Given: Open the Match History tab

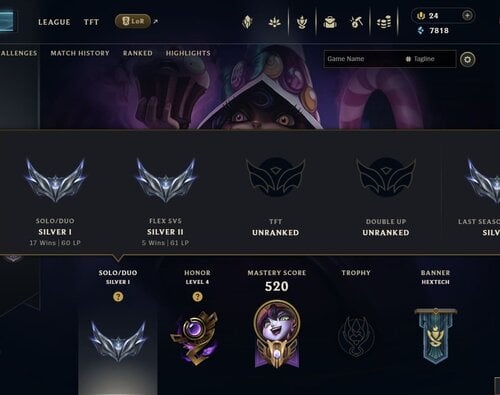Looking at the screenshot, I should [x=80, y=53].
